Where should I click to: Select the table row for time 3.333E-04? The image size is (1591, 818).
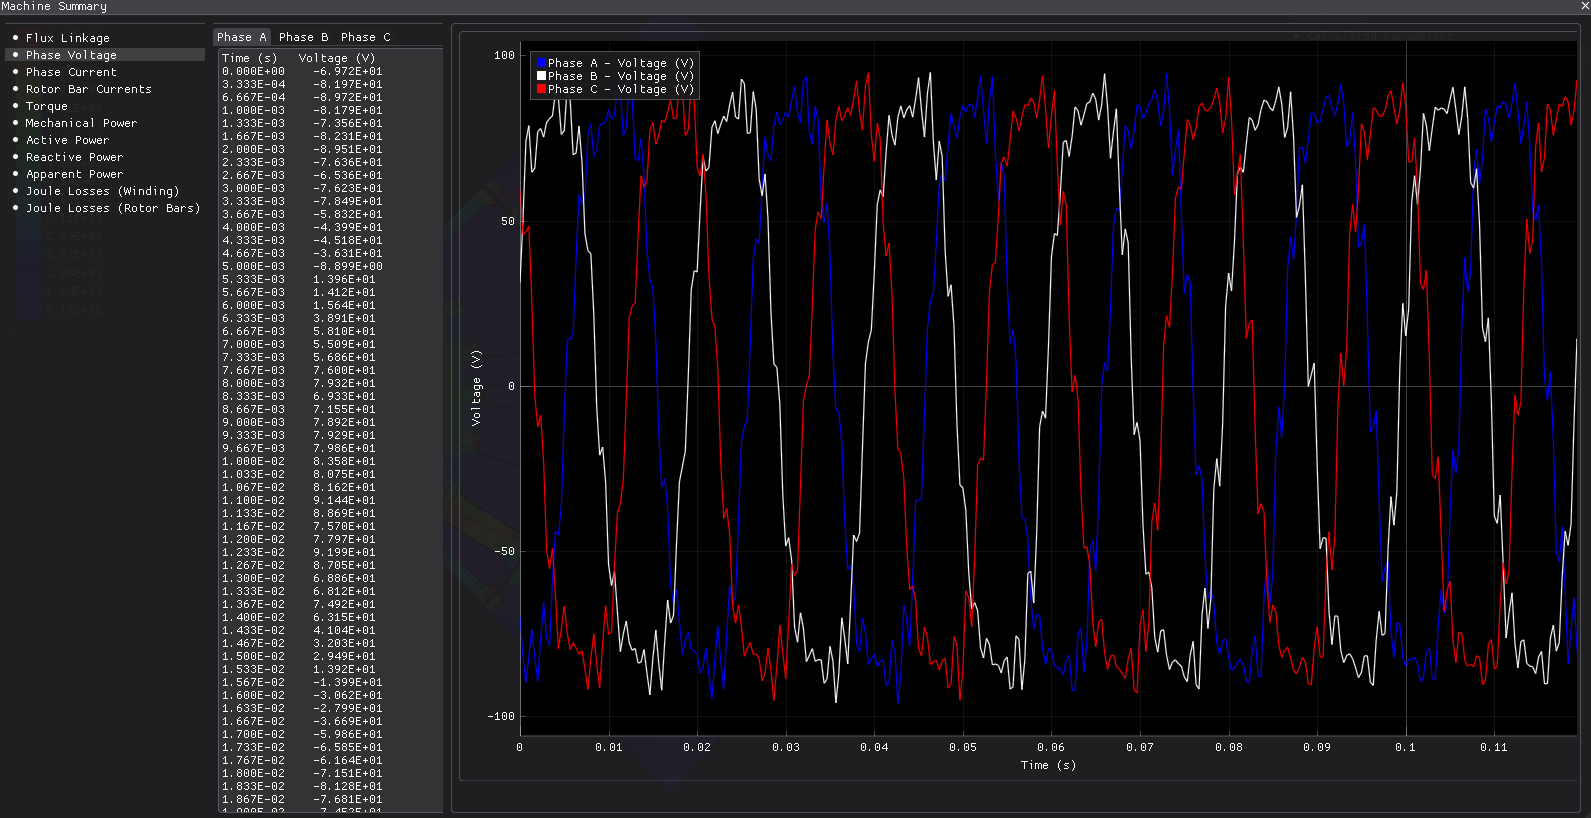point(330,84)
